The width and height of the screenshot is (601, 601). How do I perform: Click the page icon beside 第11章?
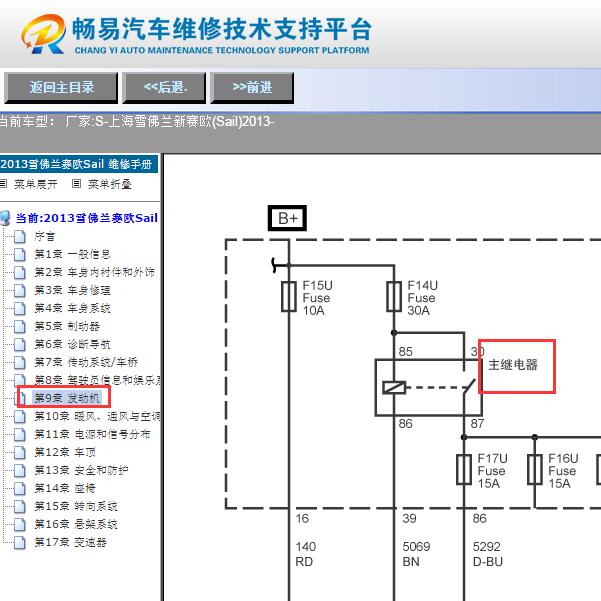tap(20, 435)
